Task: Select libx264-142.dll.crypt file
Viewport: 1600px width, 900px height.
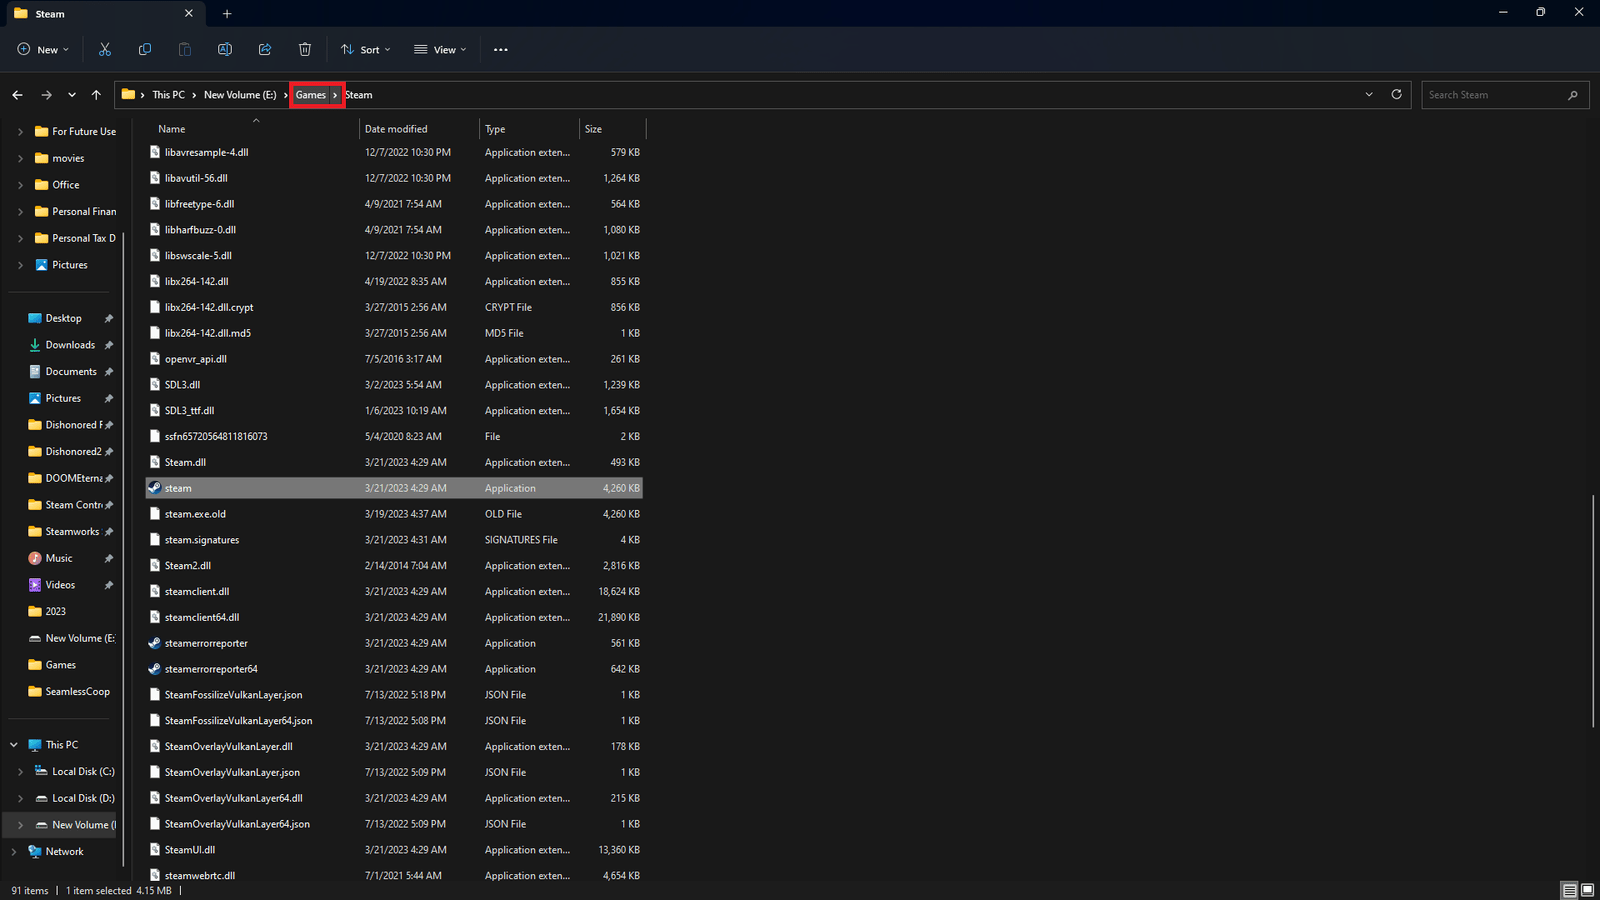Action: (394, 307)
